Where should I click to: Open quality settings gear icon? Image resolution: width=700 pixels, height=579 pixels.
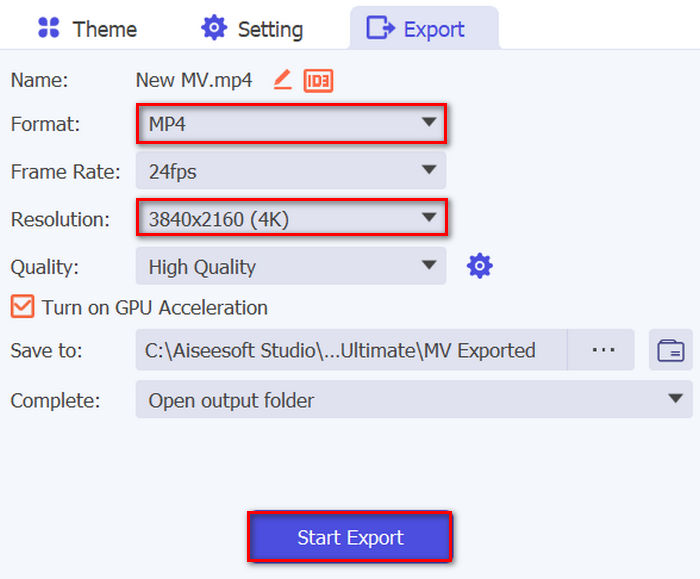click(479, 266)
